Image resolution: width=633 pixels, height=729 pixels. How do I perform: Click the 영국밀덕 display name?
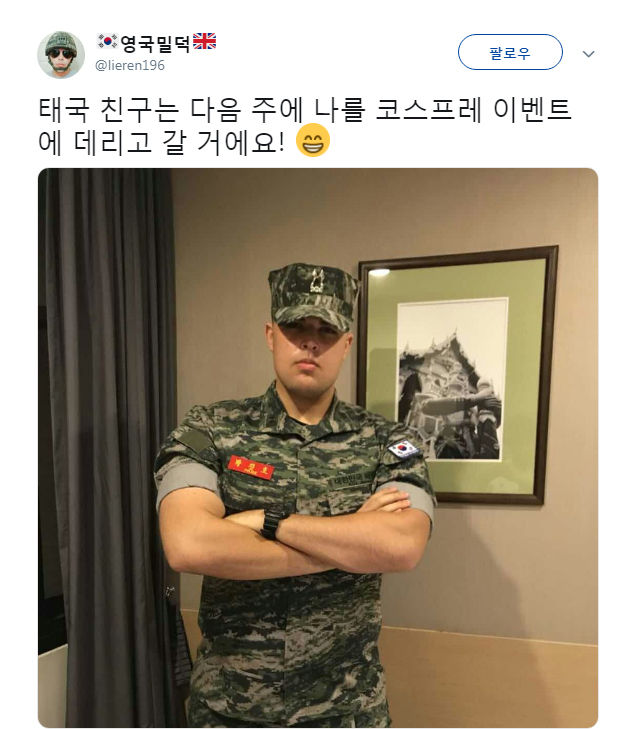click(156, 43)
